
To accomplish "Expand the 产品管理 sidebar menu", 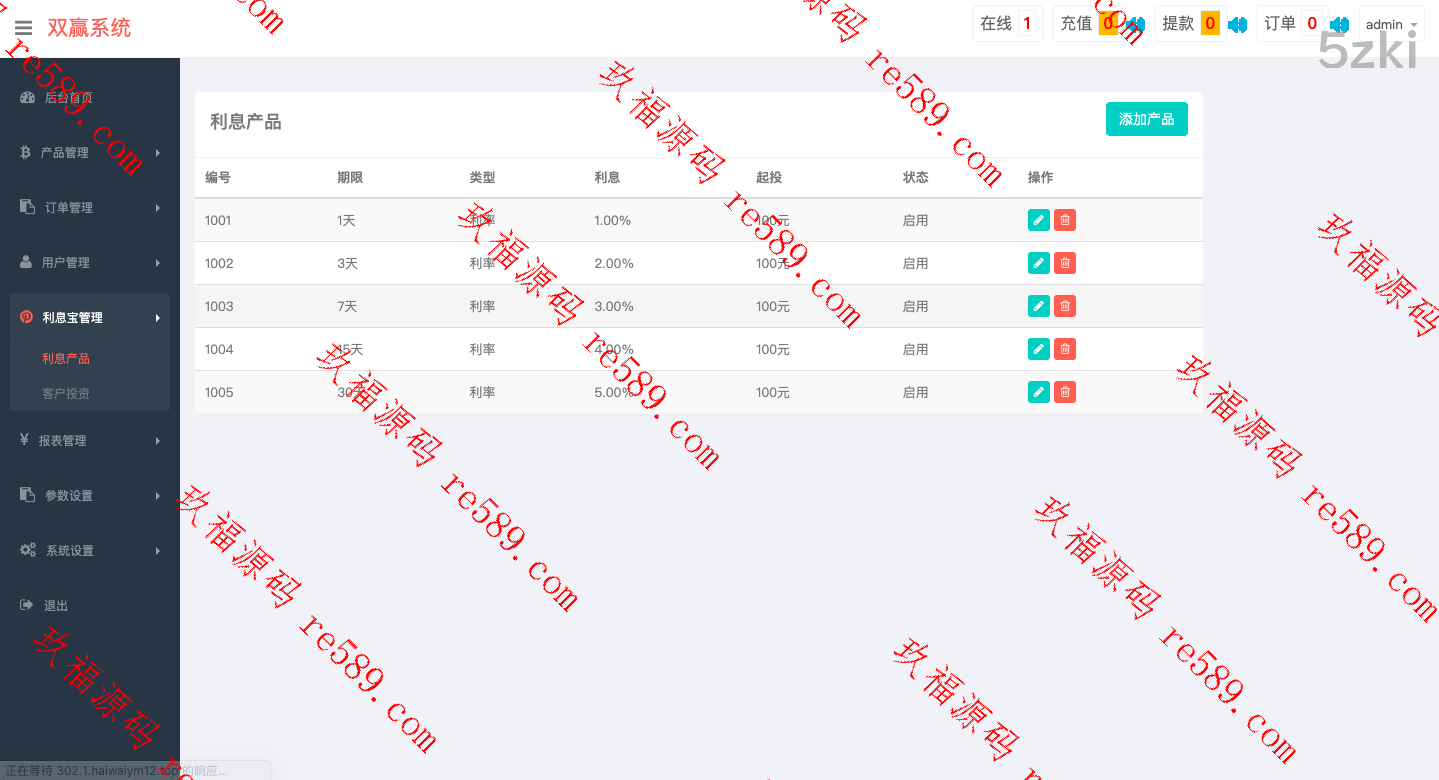I will [90, 153].
